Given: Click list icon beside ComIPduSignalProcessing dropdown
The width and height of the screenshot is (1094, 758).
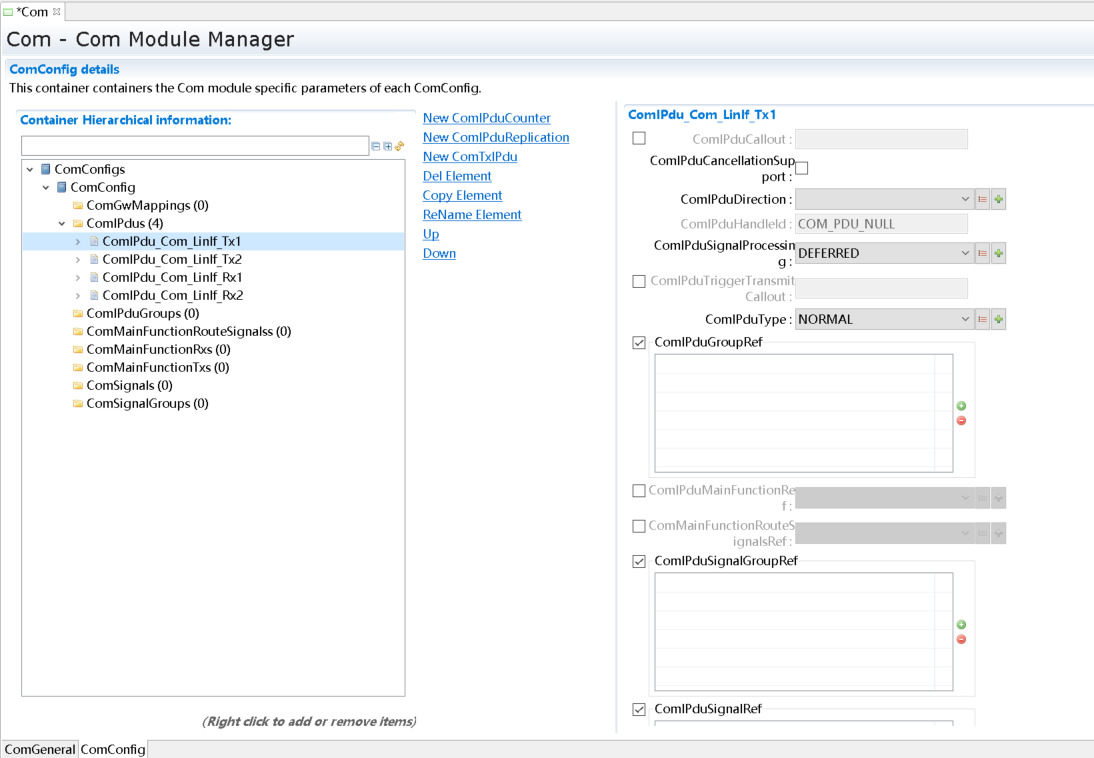Looking at the screenshot, I should pos(983,254).
